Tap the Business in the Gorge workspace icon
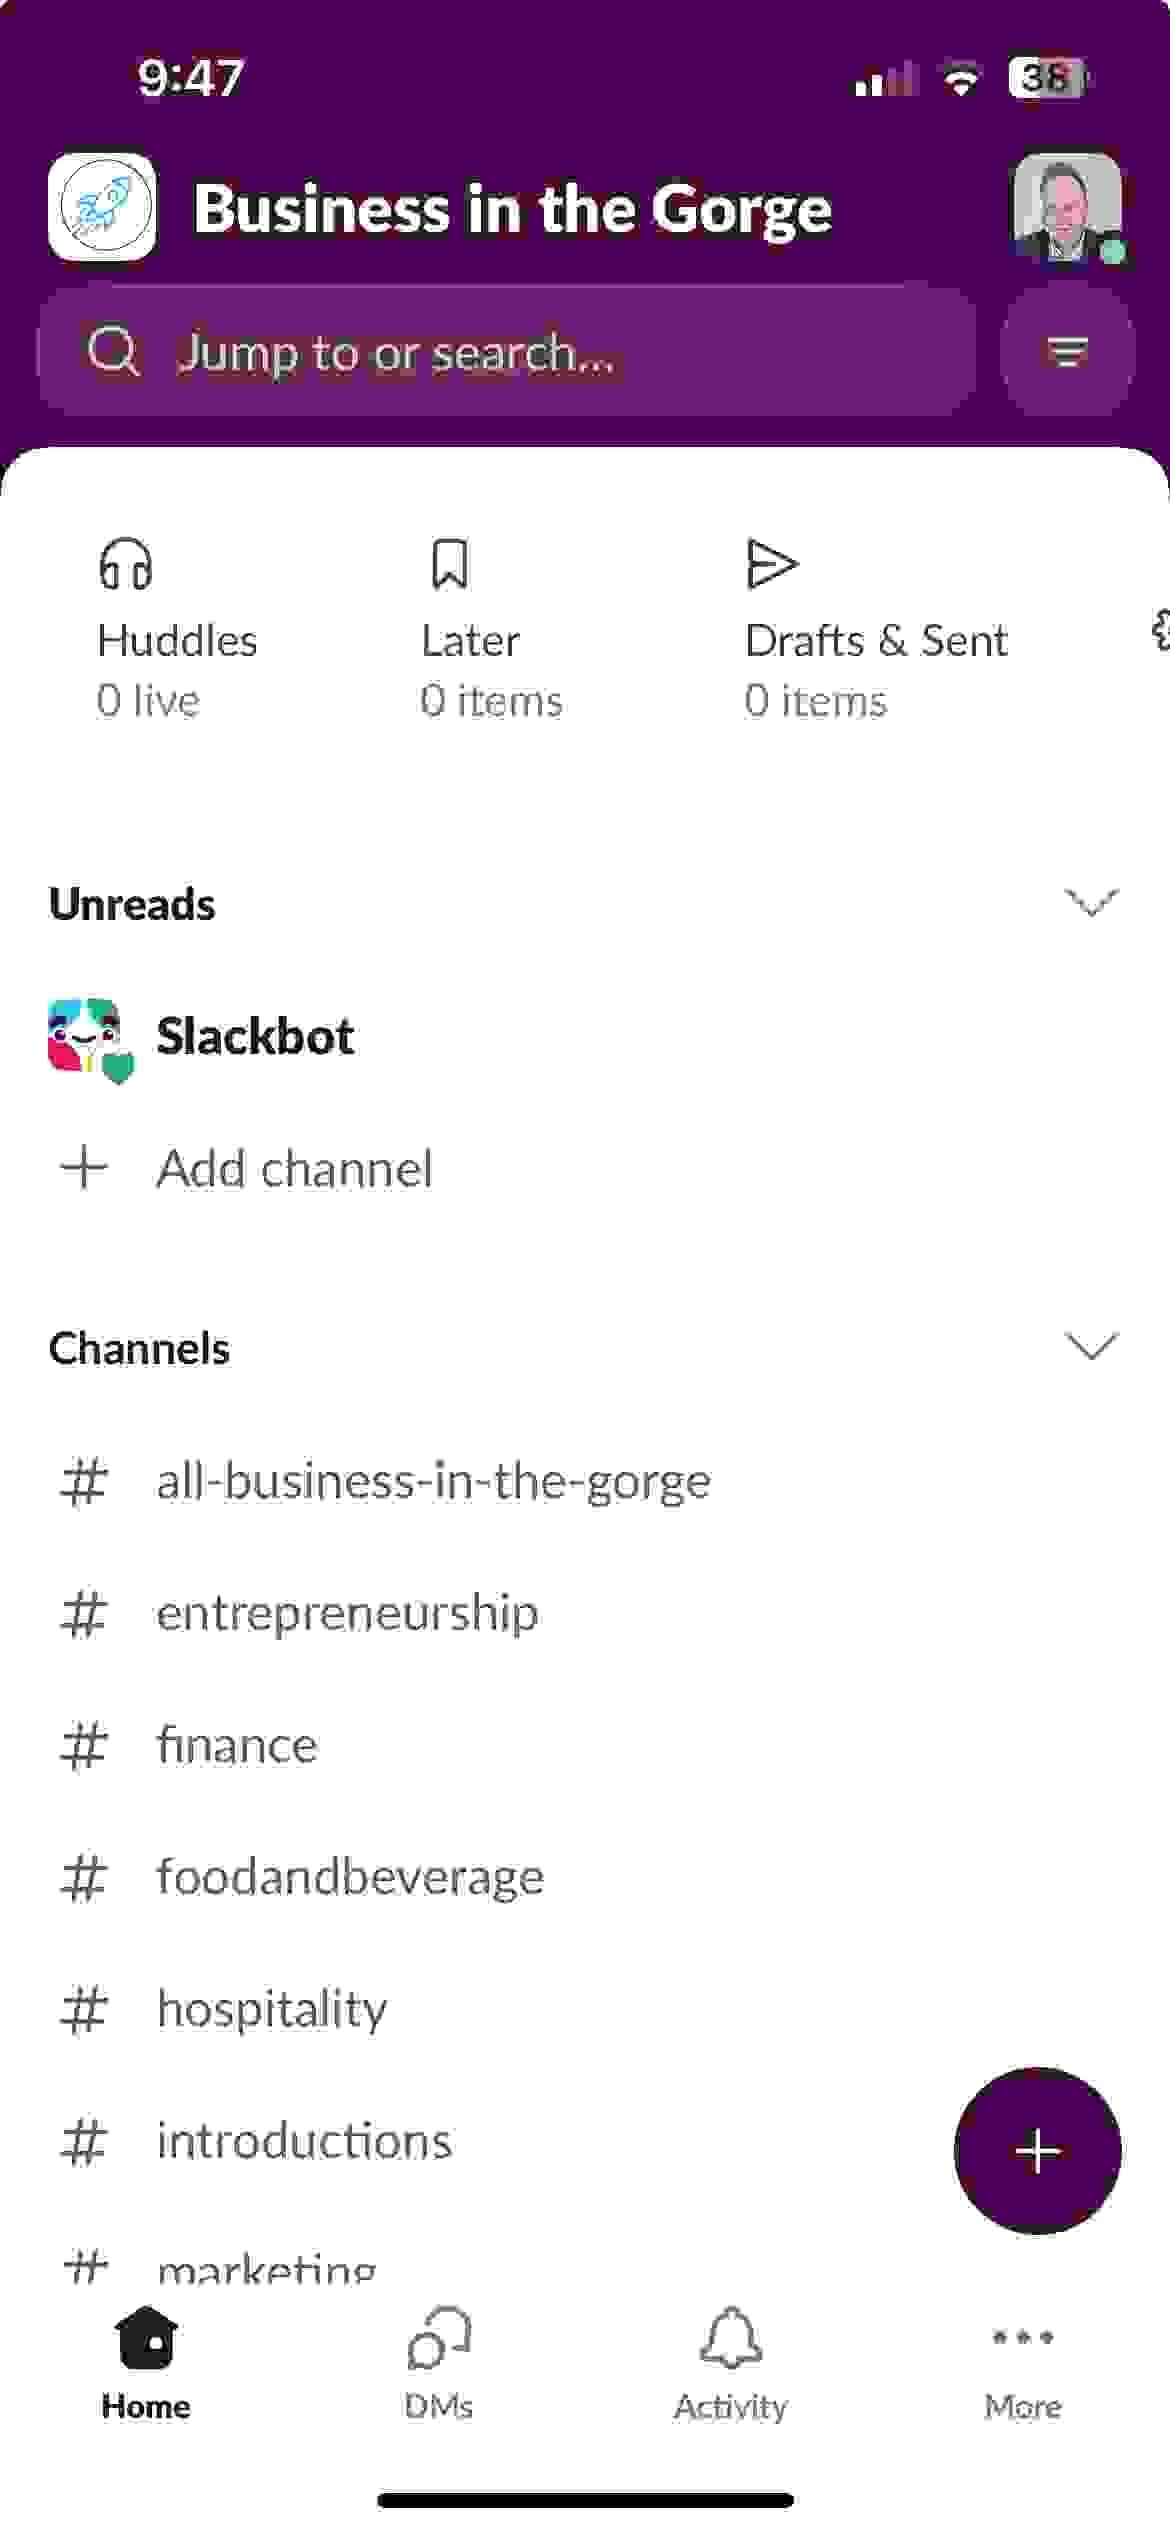The height and width of the screenshot is (2532, 1170). coord(102,207)
